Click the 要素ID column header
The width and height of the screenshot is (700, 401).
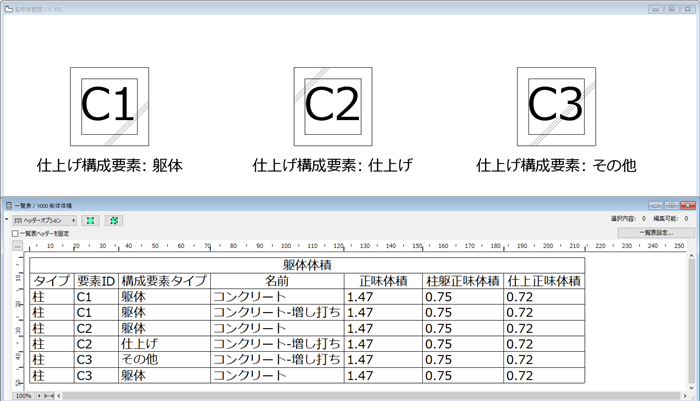click(x=96, y=281)
